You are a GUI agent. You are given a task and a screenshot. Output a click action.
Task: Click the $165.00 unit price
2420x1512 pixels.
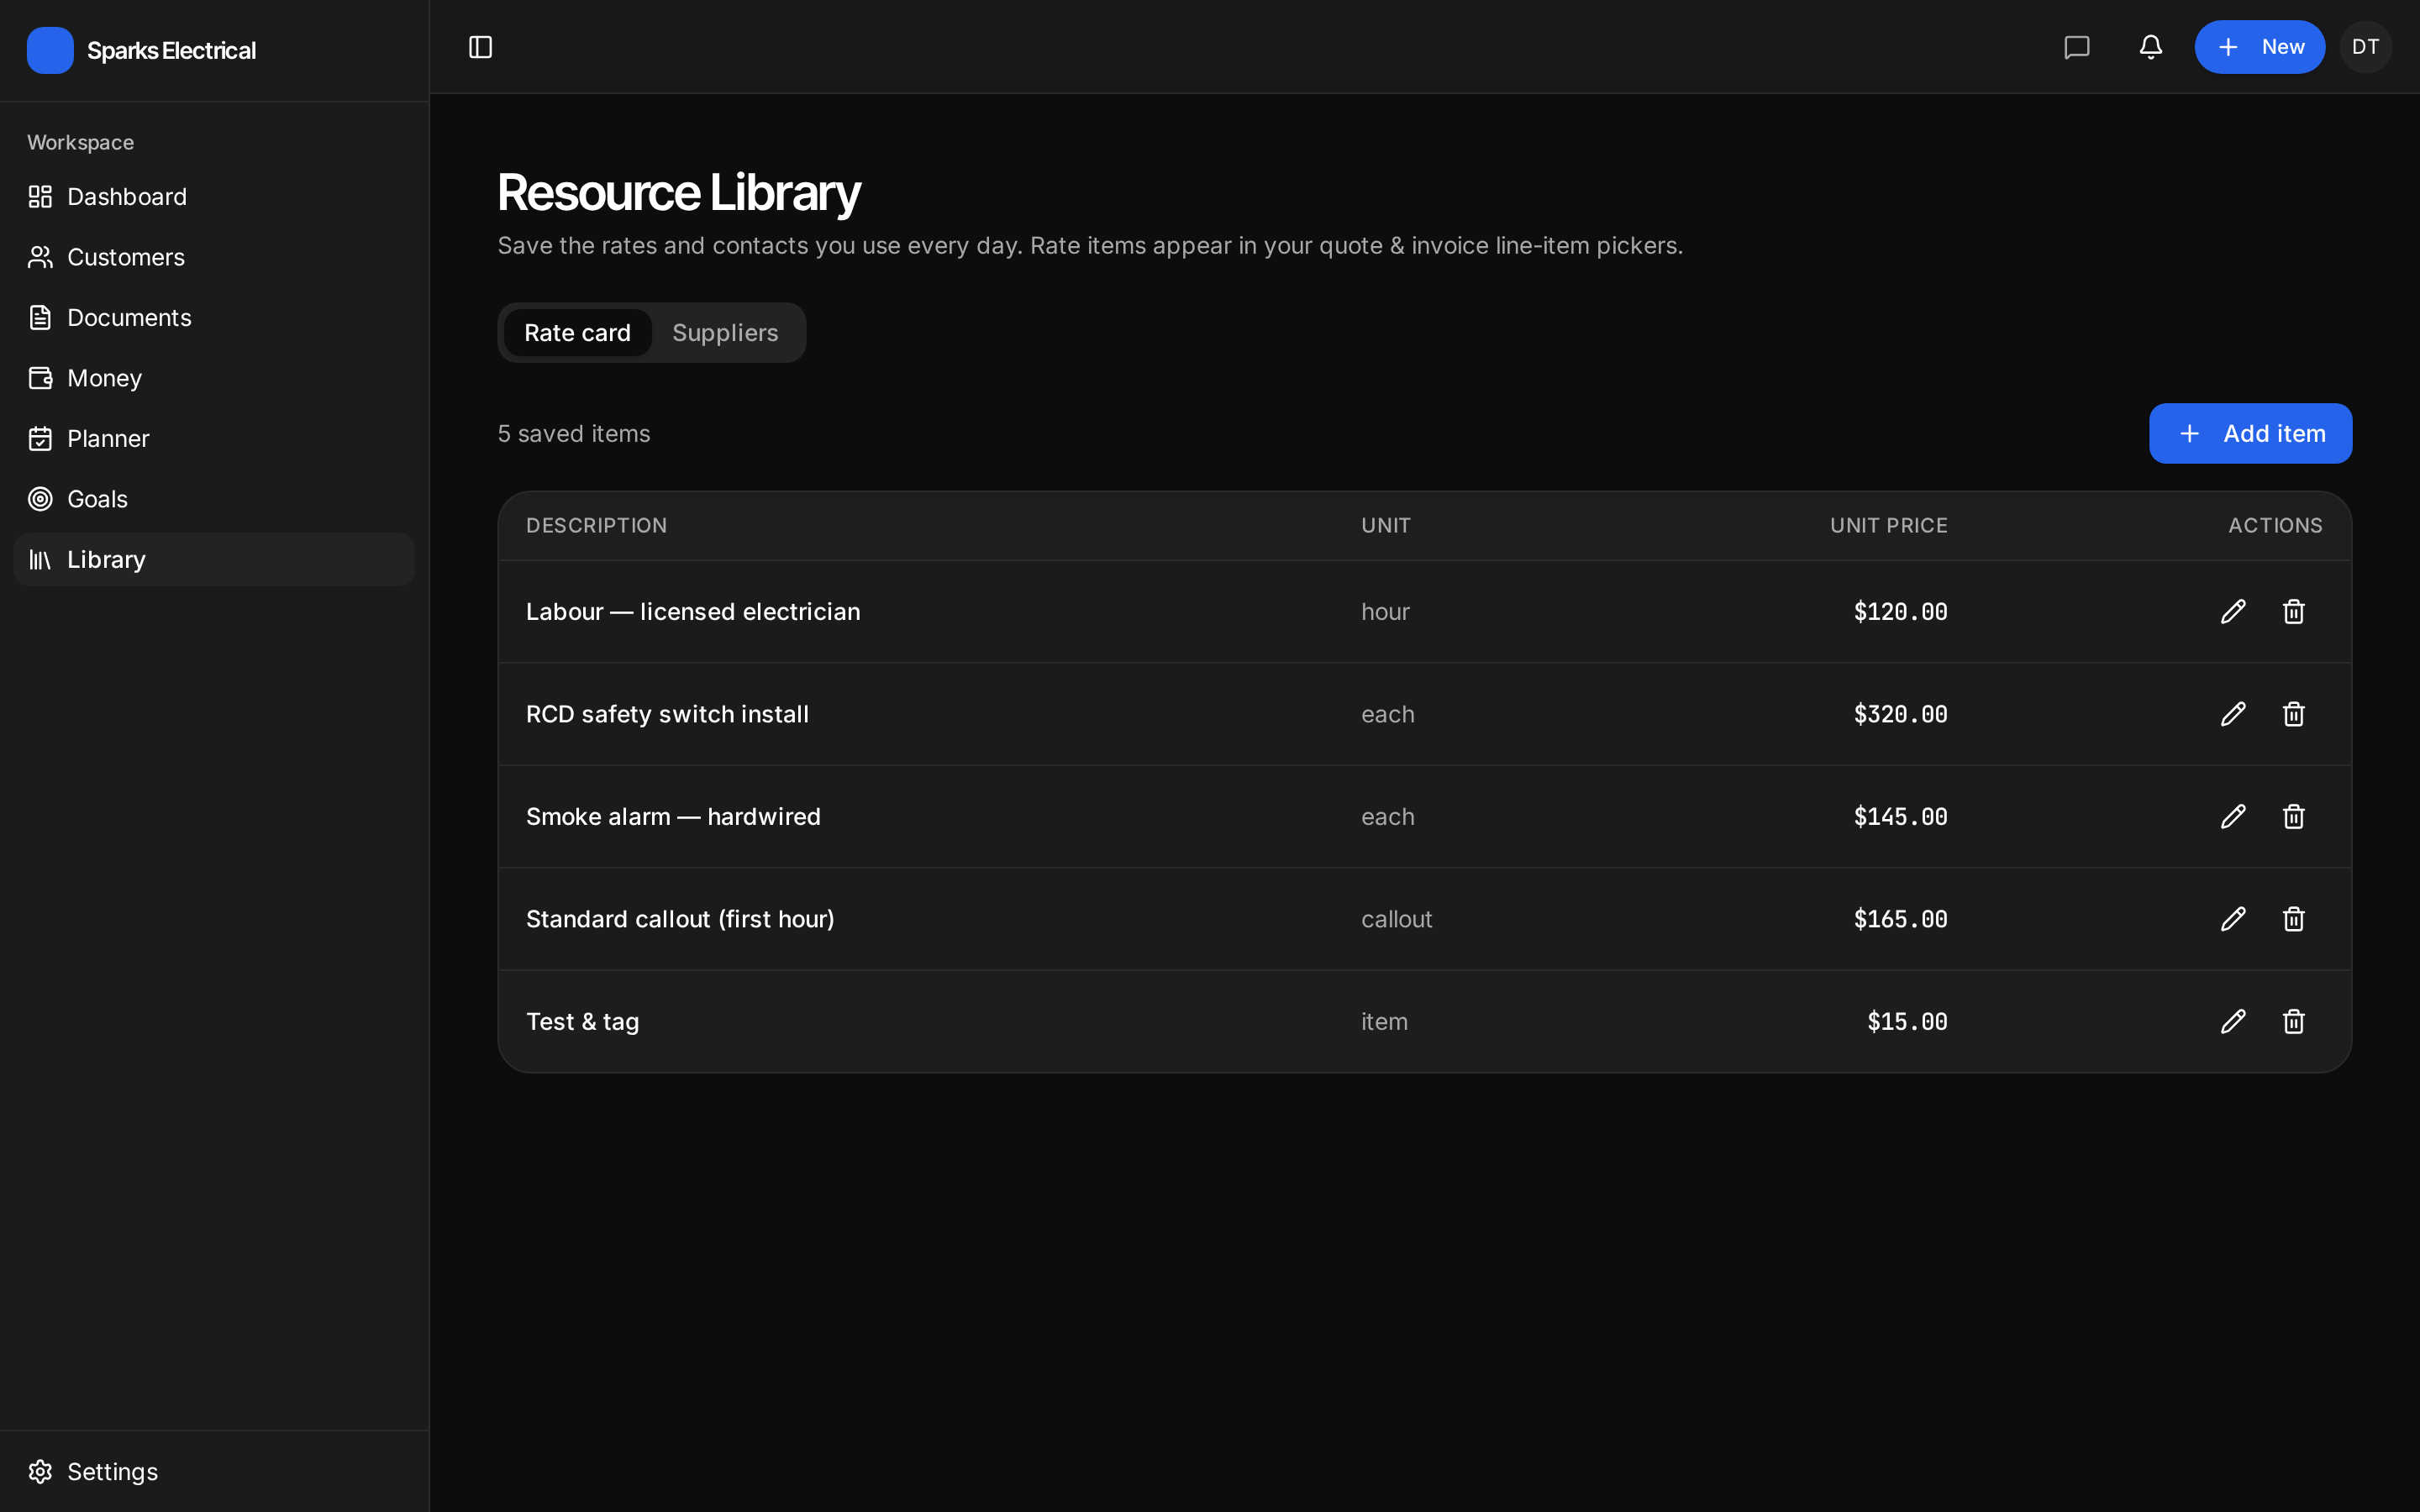coord(1900,919)
